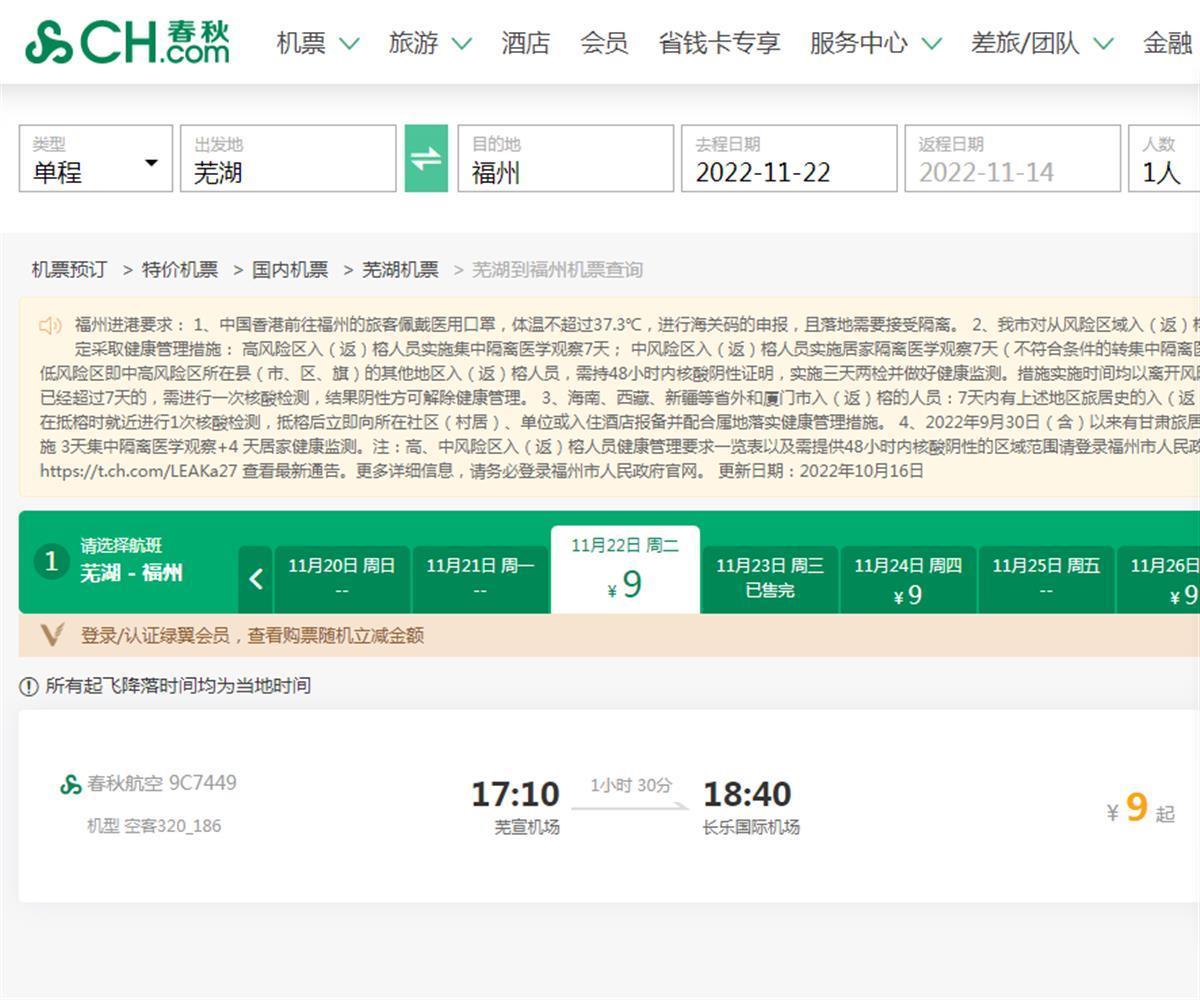Open the 类型 单程 trip type dropdown
1200x1000 pixels.
click(96, 159)
